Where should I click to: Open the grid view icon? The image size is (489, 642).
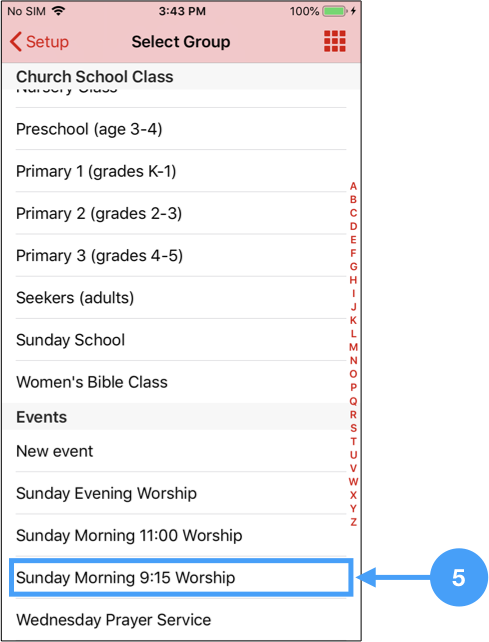(335, 41)
